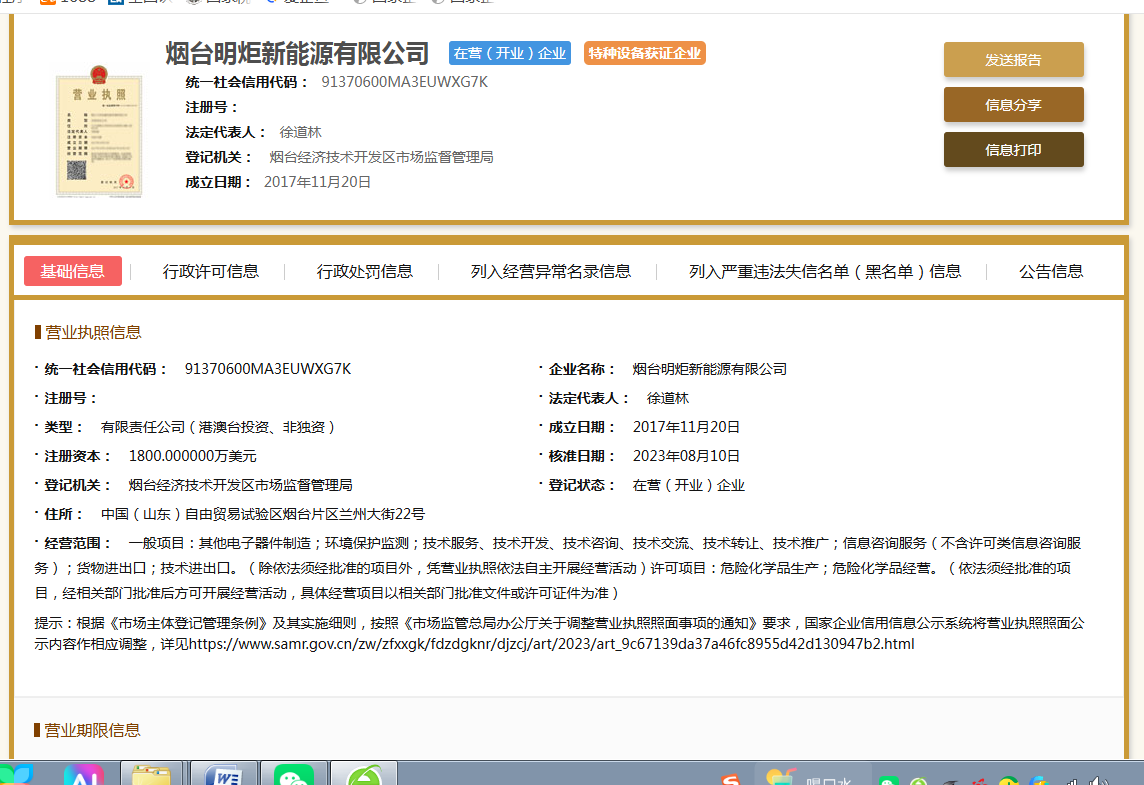
Task: Open the 列入严重违法失信名单（黑名单）信息 tab
Action: pyautogui.click(x=825, y=271)
